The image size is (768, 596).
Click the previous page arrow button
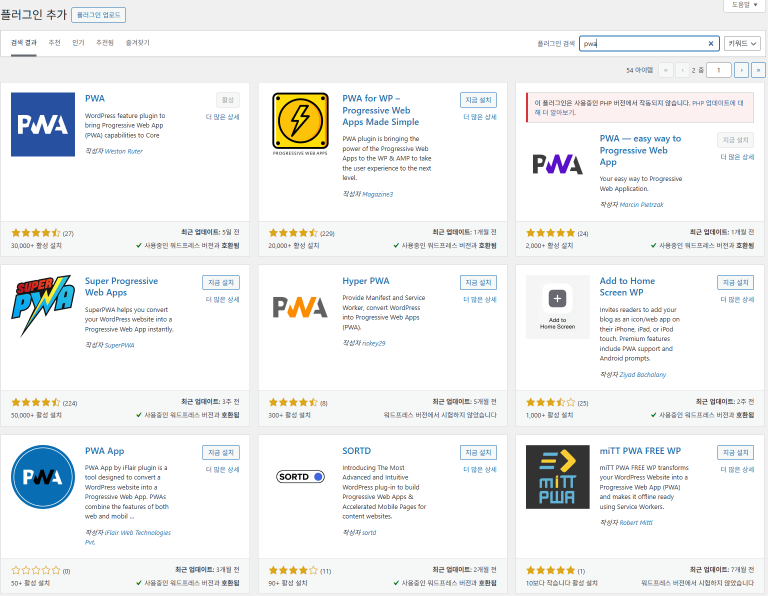(682, 70)
